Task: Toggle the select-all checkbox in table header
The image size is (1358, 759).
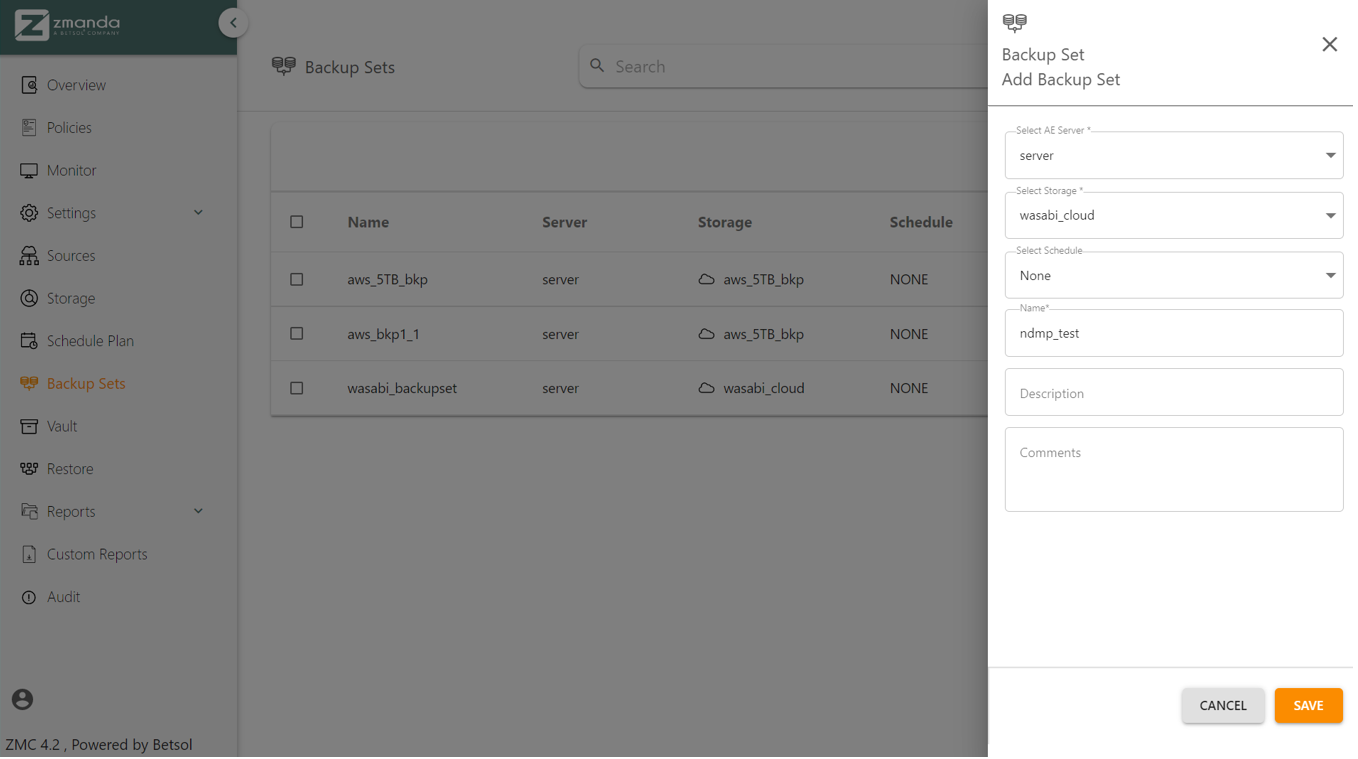Action: coord(298,223)
